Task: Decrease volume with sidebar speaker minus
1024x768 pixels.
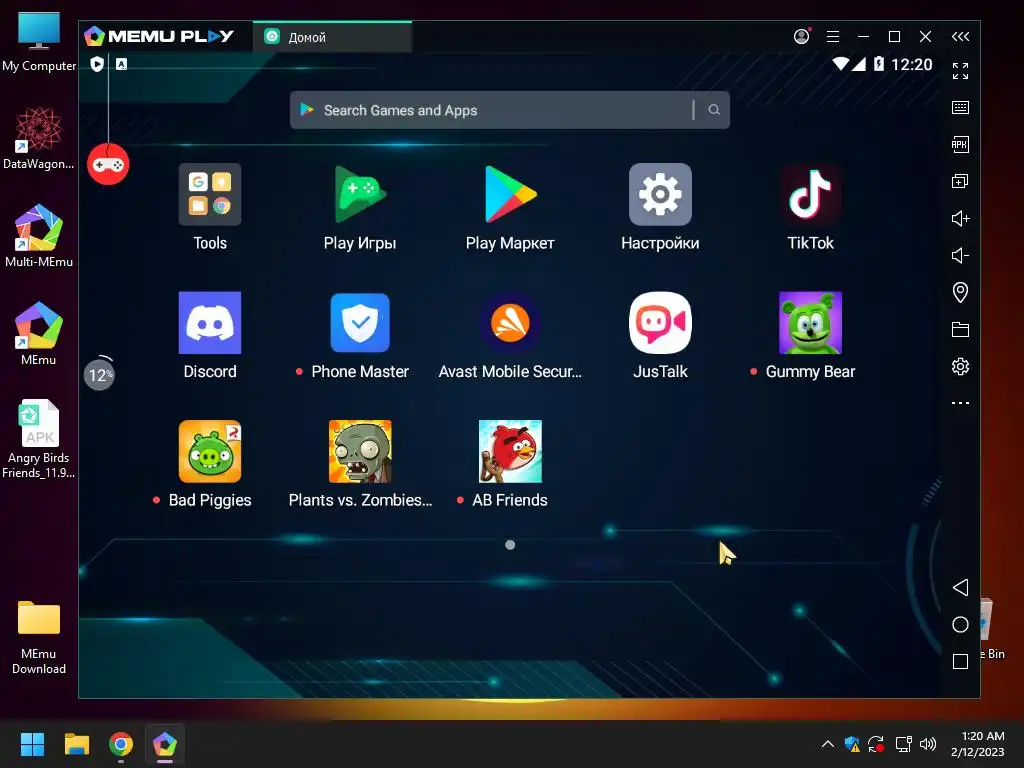Action: click(x=960, y=255)
